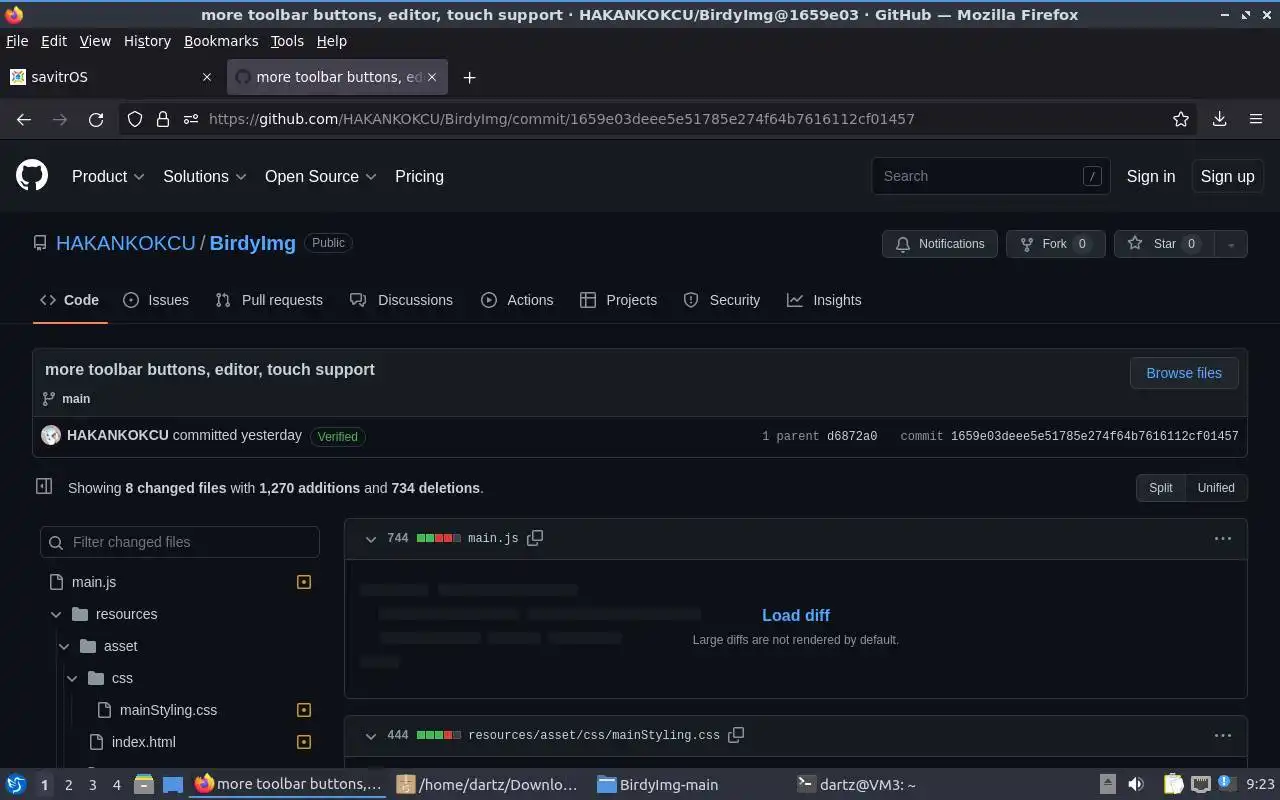
Task: Click HAKANKOKCU's avatar image
Action: 51,435
